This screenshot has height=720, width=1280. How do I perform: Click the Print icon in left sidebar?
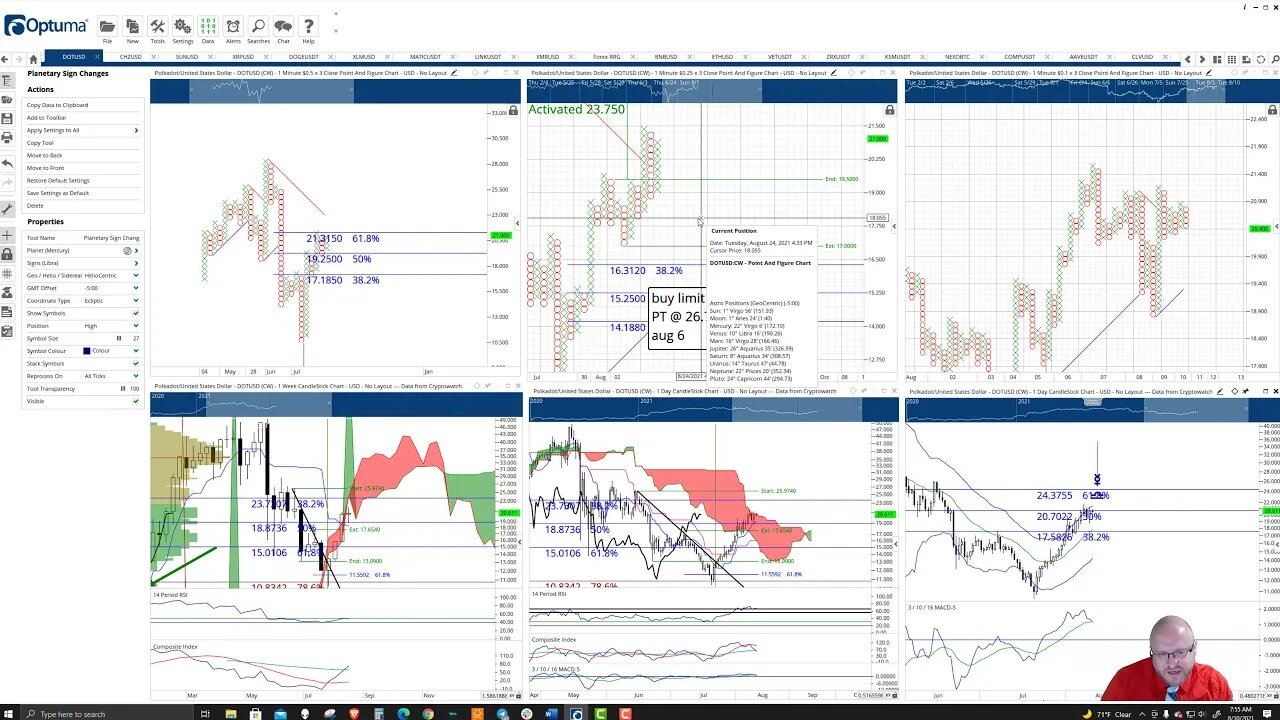pos(7,137)
